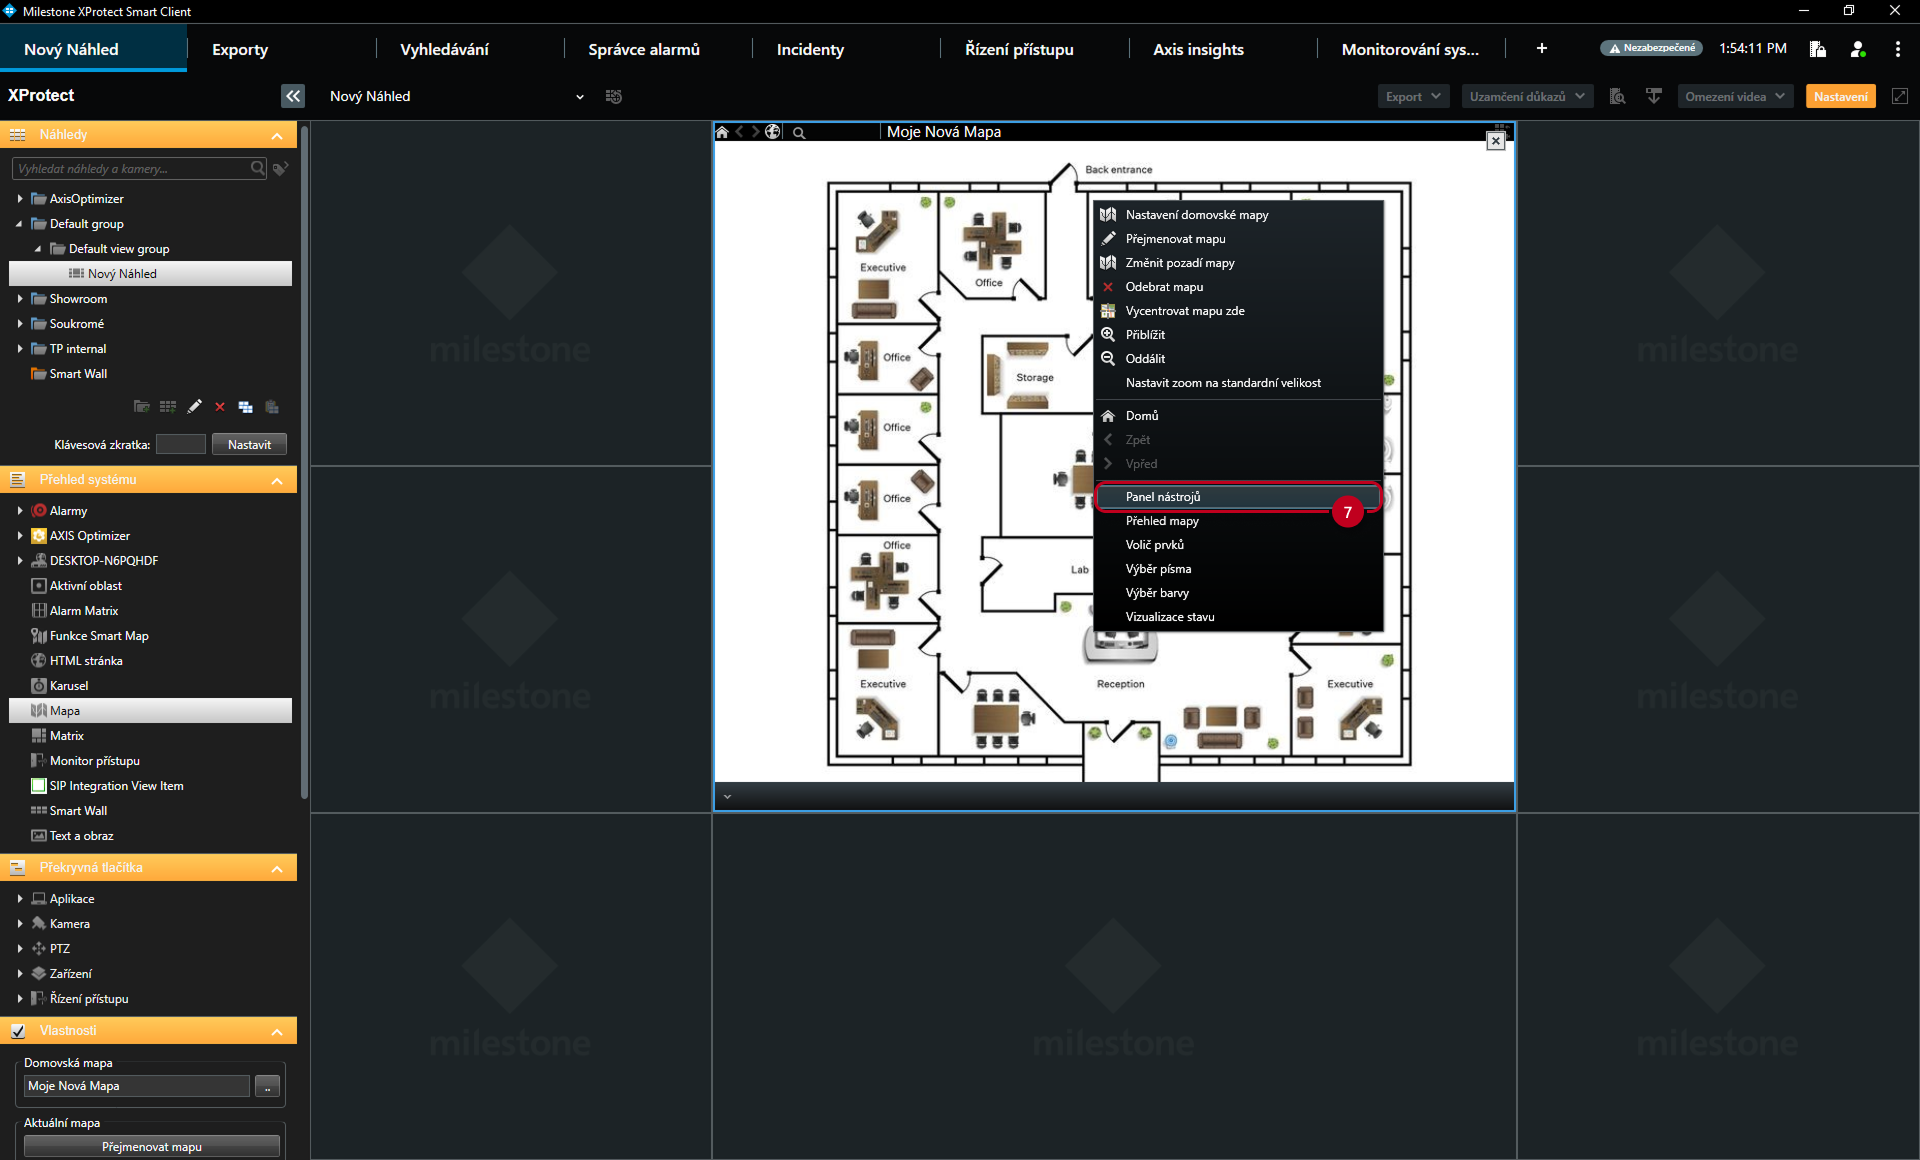Select Karusel item in overview
Viewport: 1920px width, 1160px height.
pos(69,685)
